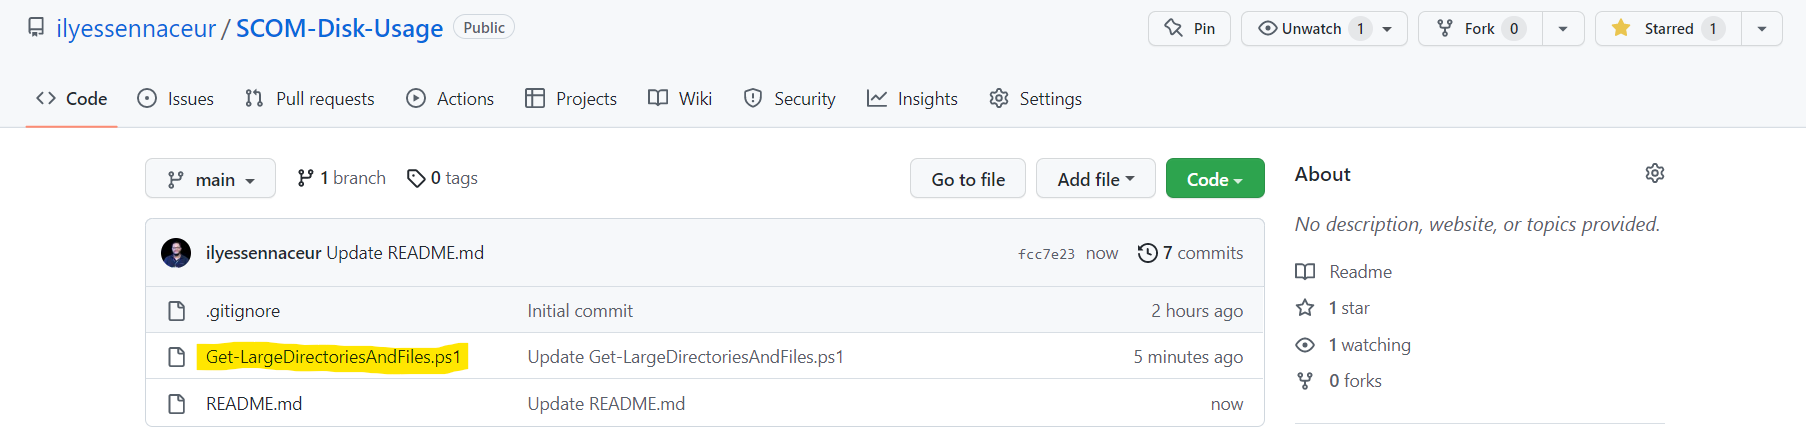The width and height of the screenshot is (1806, 445).
Task: Click the file icon beside .gitignore
Action: [177, 311]
